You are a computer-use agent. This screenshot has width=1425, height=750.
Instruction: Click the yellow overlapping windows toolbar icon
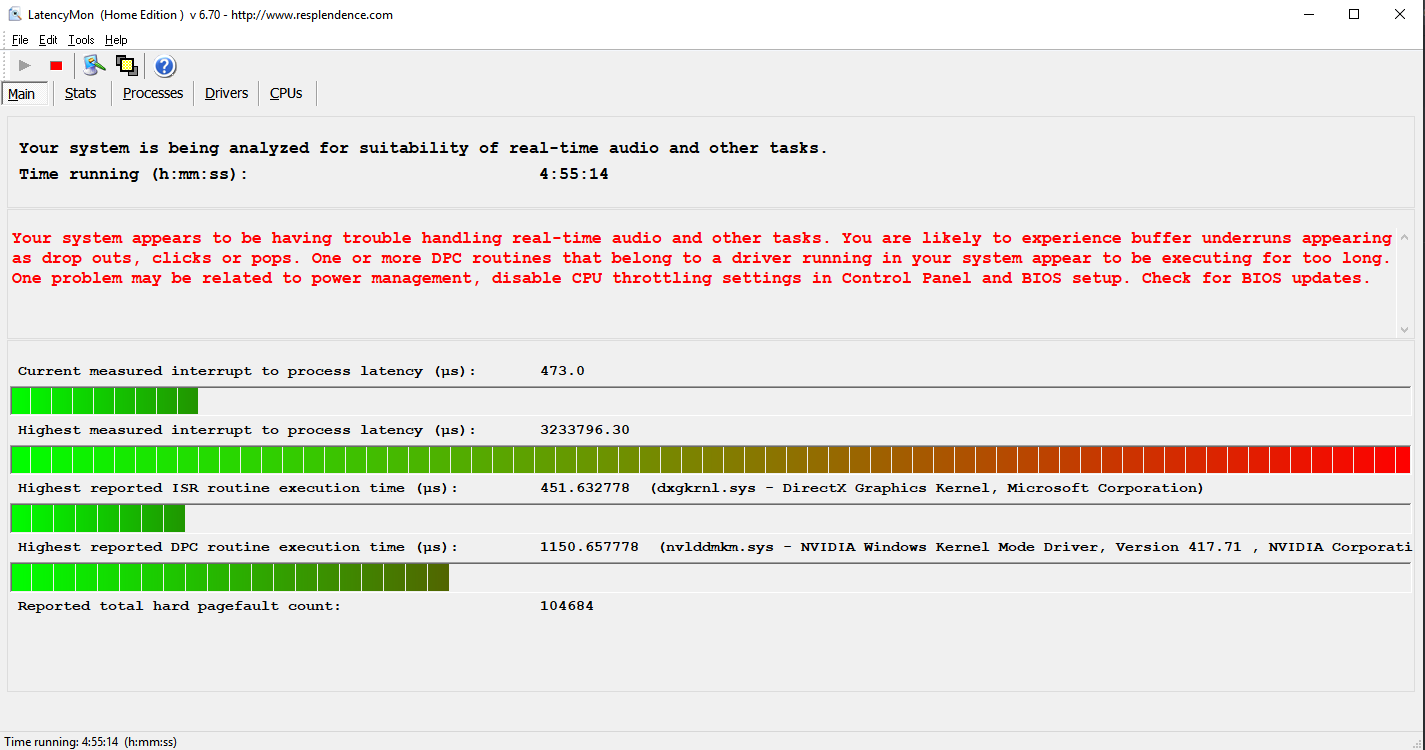tap(127, 66)
